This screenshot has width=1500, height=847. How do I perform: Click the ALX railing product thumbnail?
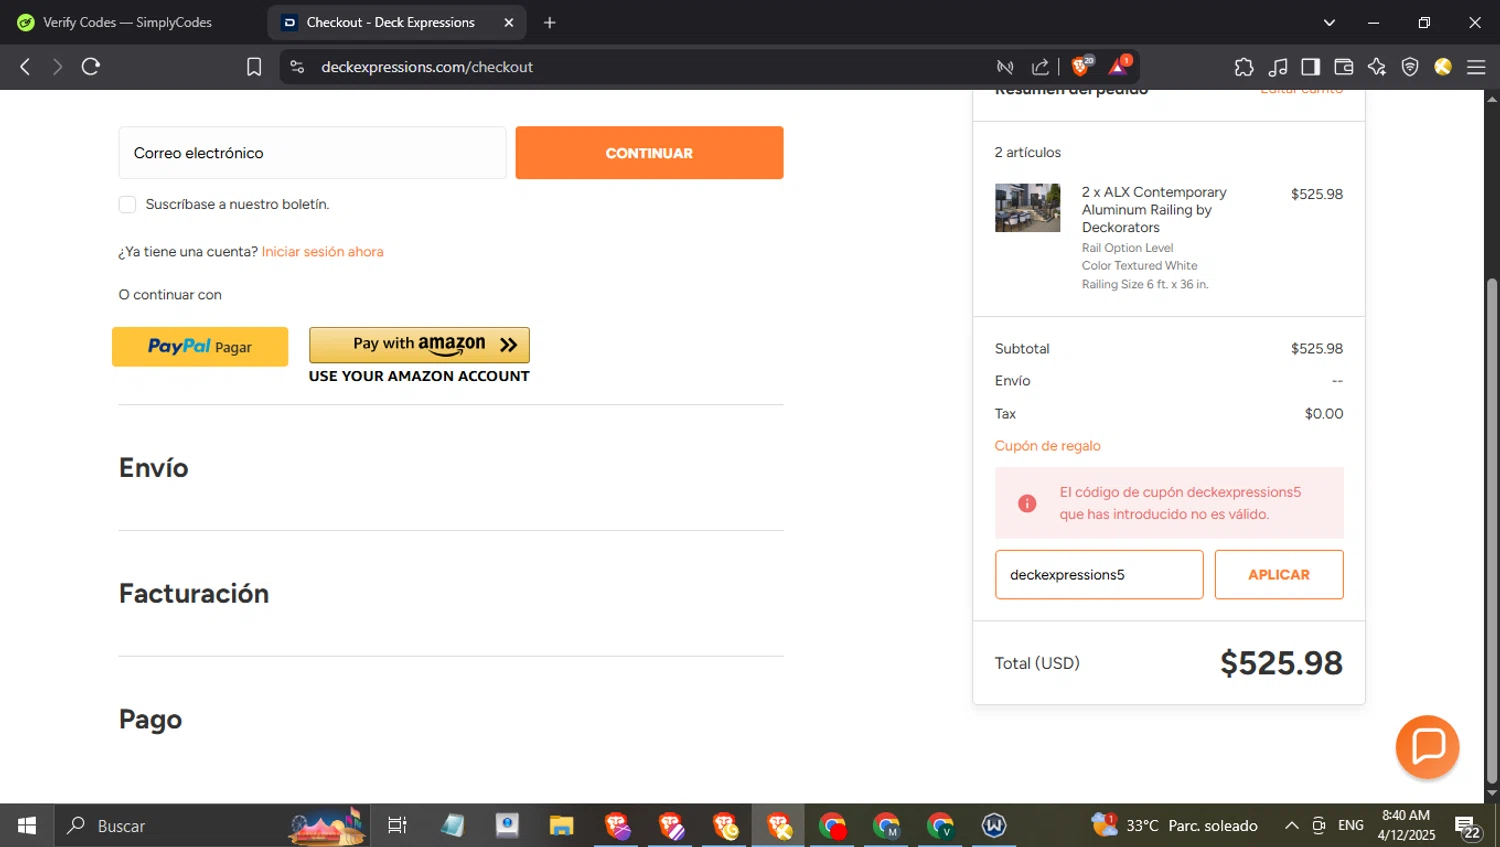tap(1027, 208)
